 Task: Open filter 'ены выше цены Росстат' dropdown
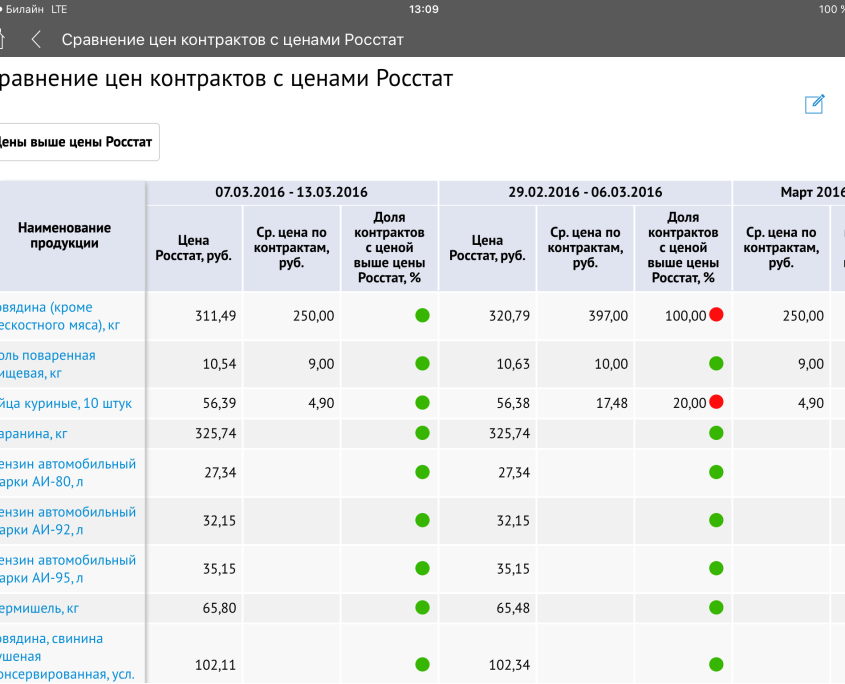click(x=78, y=142)
